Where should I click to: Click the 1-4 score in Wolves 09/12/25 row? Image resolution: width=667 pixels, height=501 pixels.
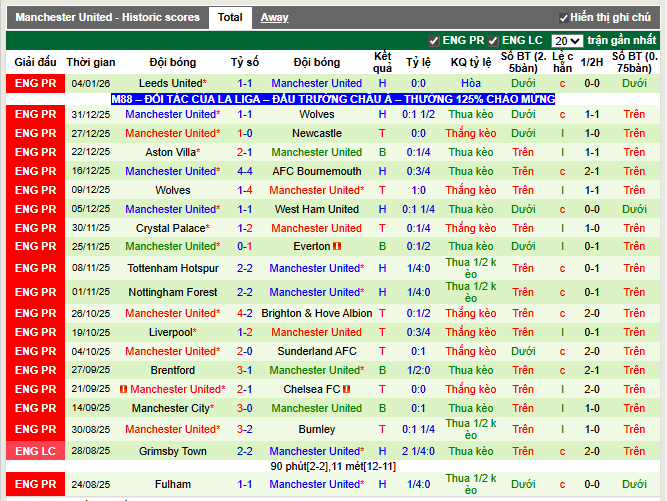(245, 191)
